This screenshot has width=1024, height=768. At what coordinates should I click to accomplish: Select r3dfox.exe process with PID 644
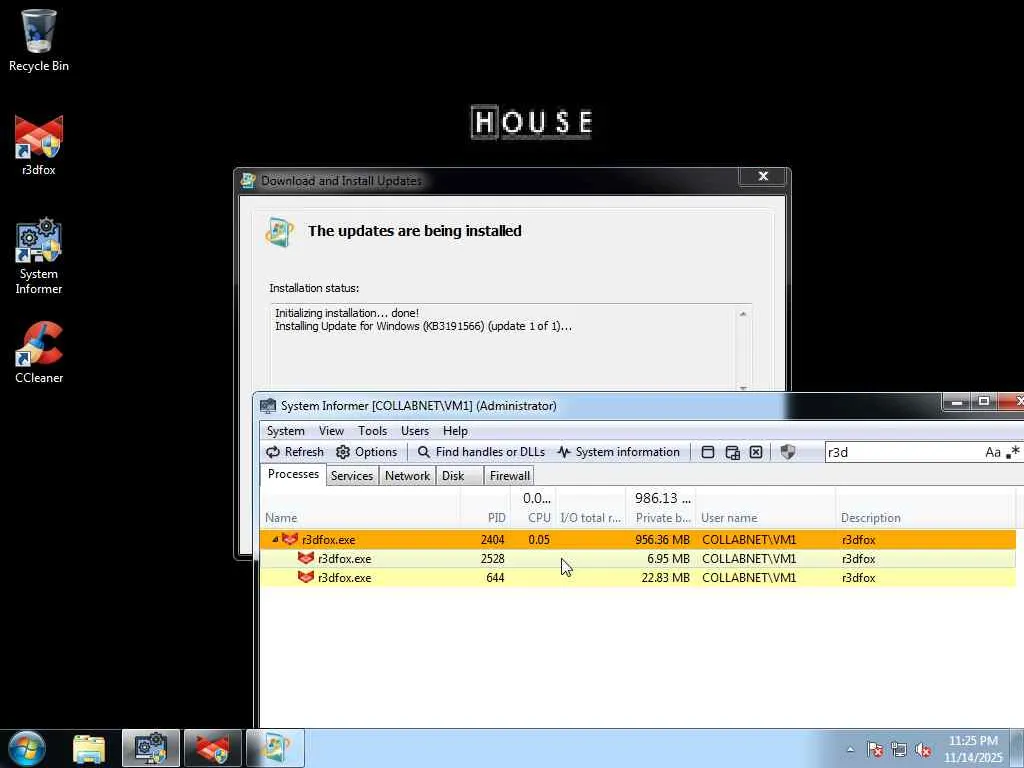pyautogui.click(x=637, y=577)
